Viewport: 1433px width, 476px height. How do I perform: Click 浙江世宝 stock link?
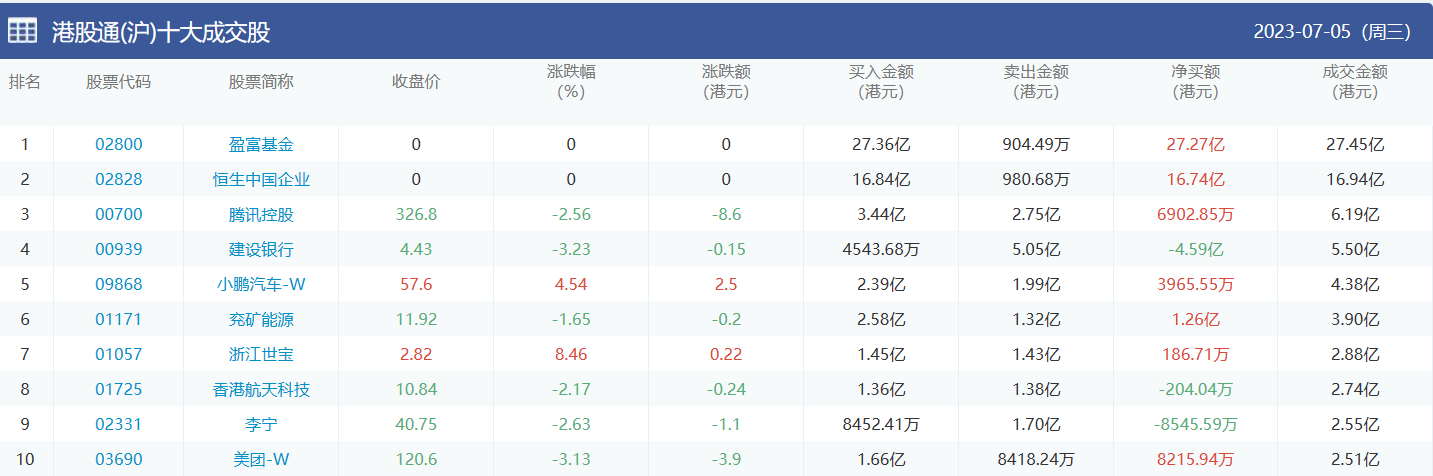261,354
